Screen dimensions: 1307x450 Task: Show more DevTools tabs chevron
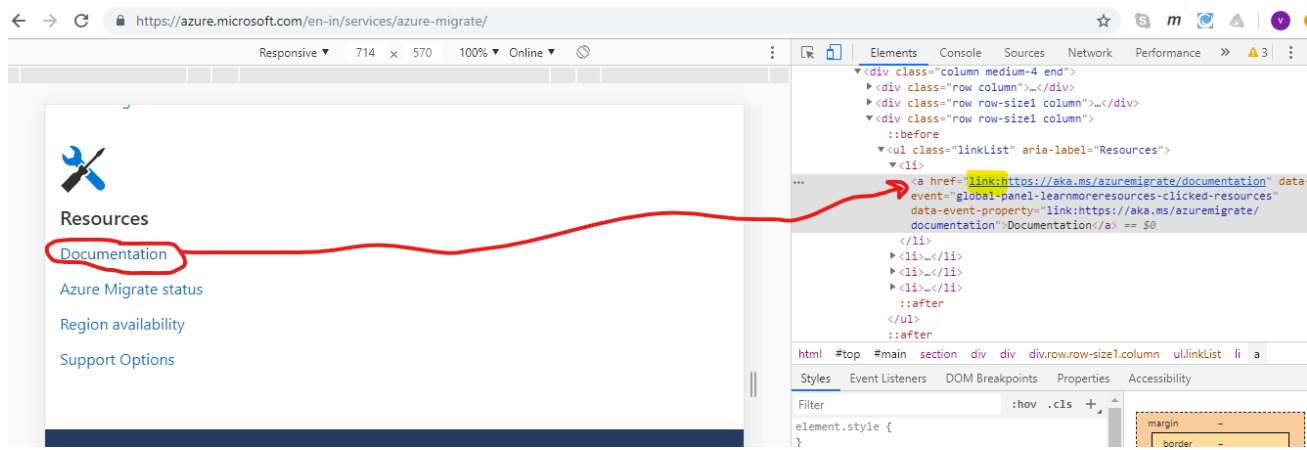(x=1225, y=52)
